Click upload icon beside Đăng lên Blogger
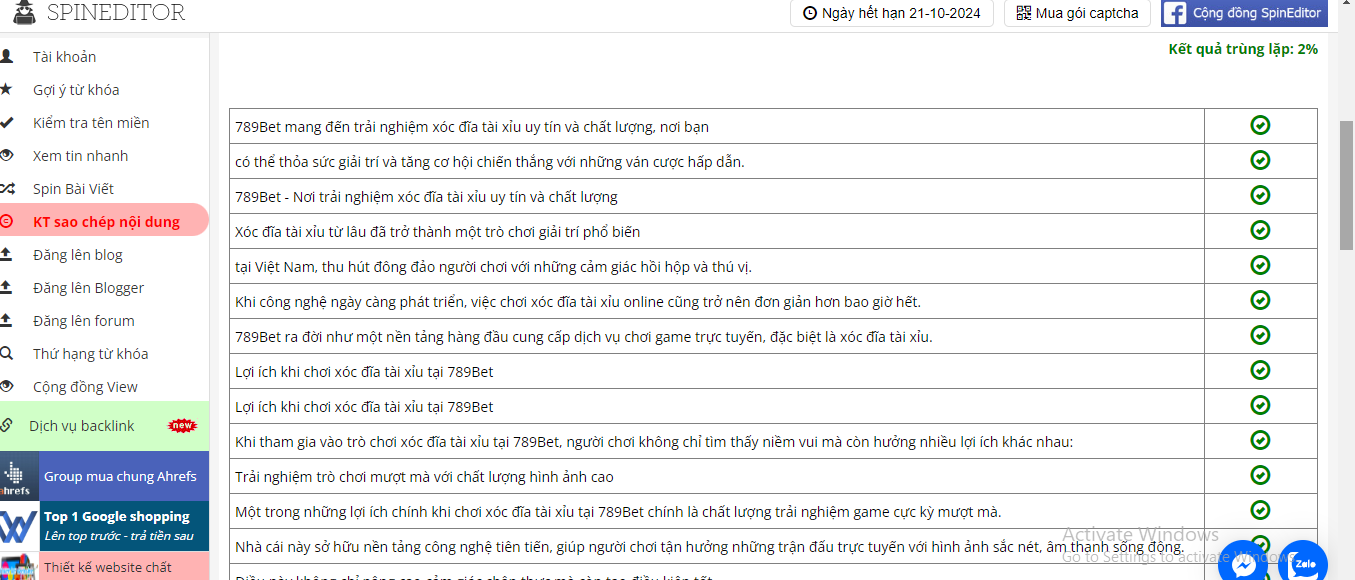1355x580 pixels. [x=6, y=287]
